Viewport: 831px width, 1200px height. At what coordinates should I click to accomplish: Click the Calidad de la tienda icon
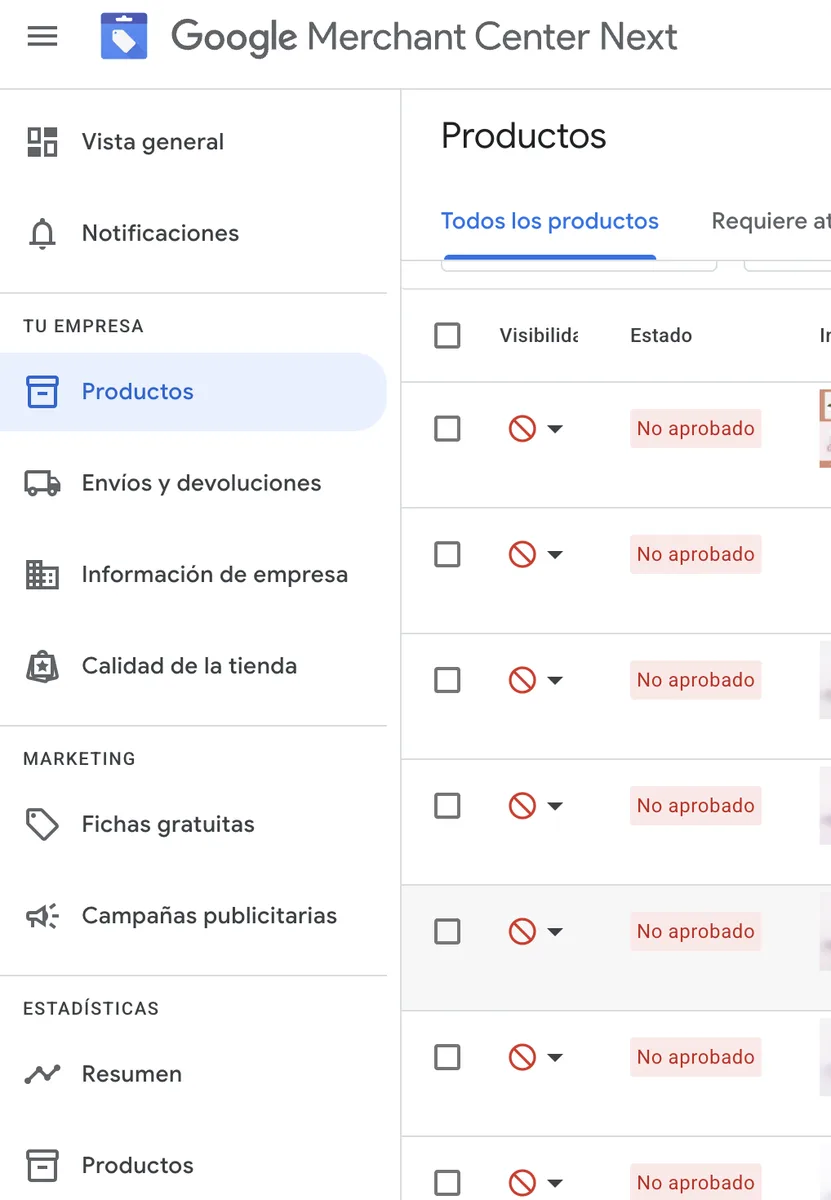[x=42, y=666]
